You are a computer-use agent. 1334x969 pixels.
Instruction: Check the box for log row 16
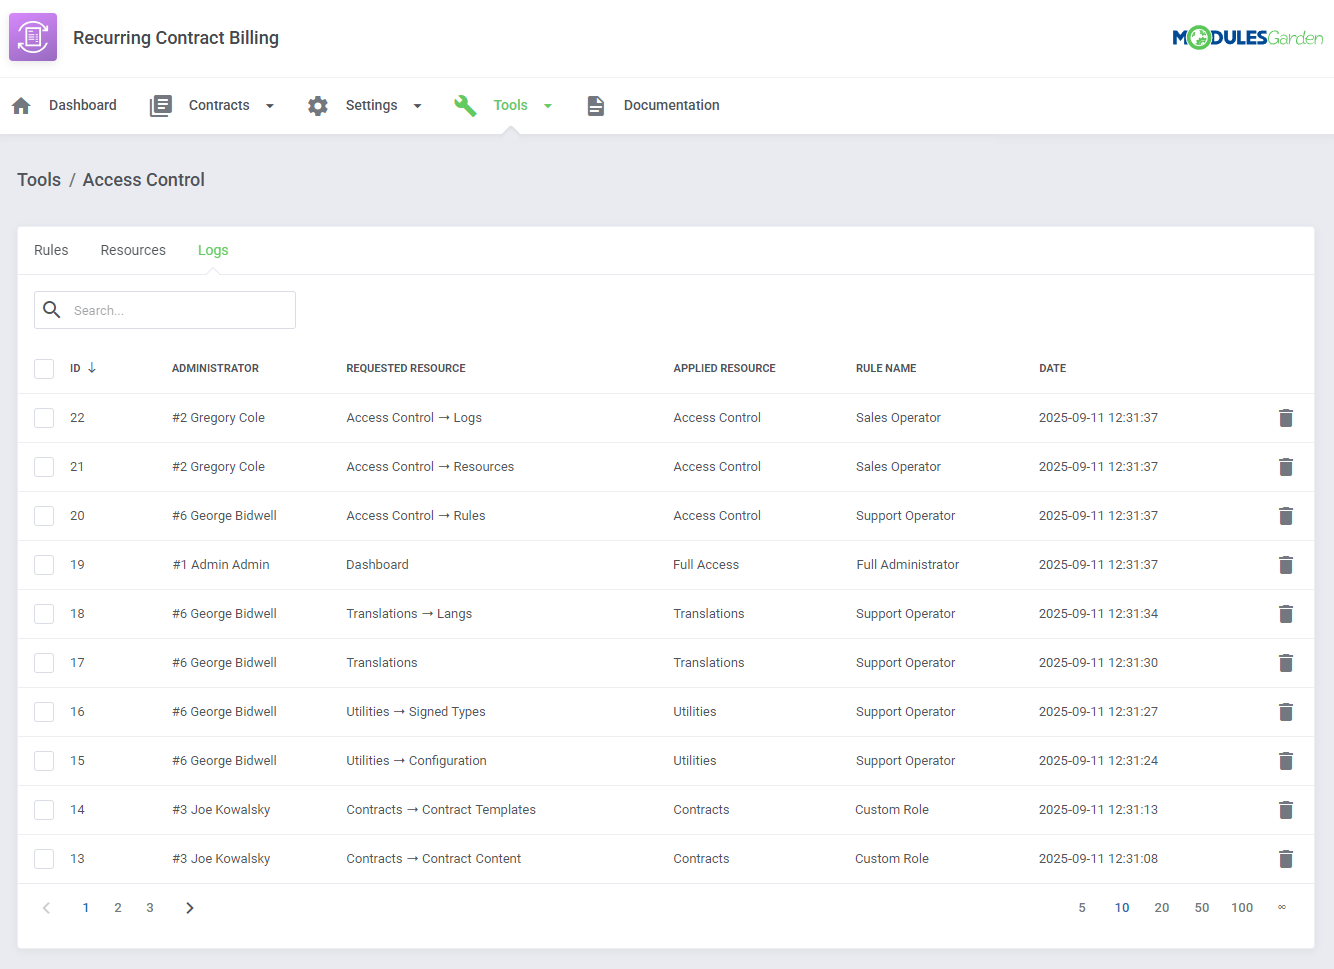(x=44, y=712)
